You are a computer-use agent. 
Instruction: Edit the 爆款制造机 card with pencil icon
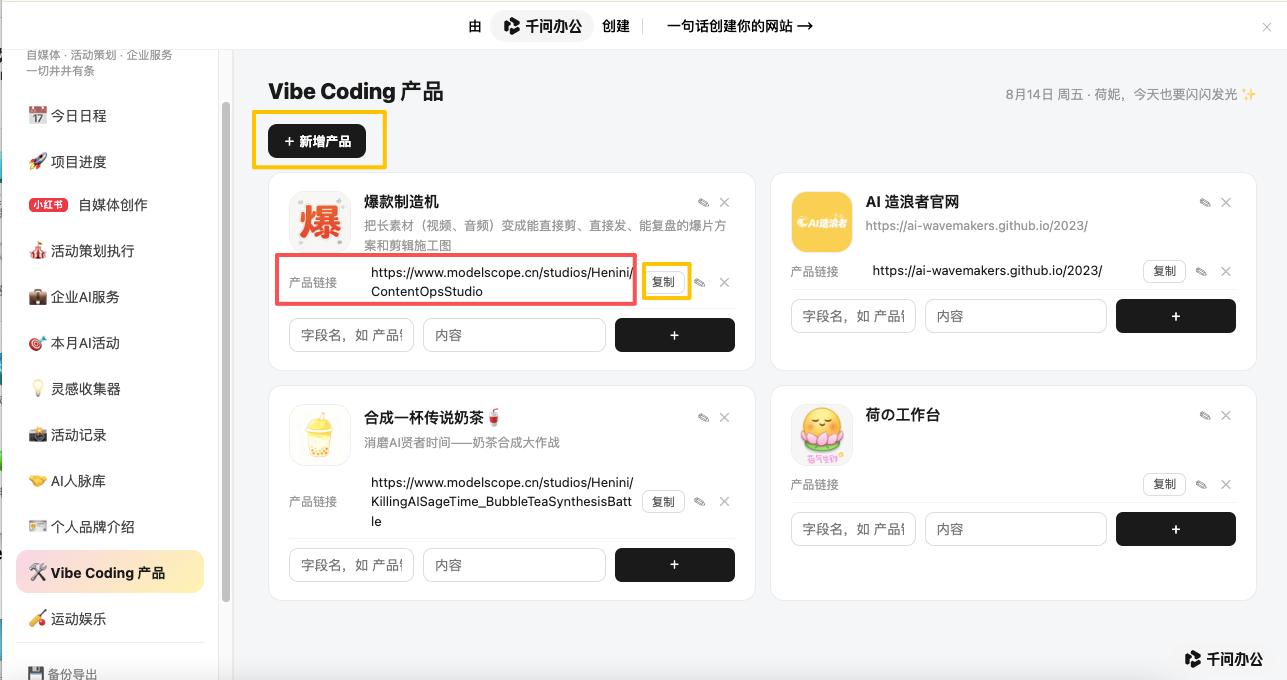(703, 203)
